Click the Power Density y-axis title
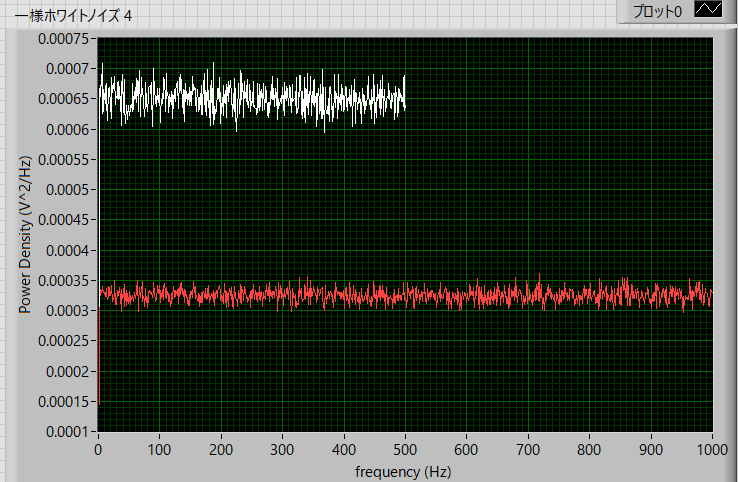This screenshot has height=482, width=738. click(26, 235)
